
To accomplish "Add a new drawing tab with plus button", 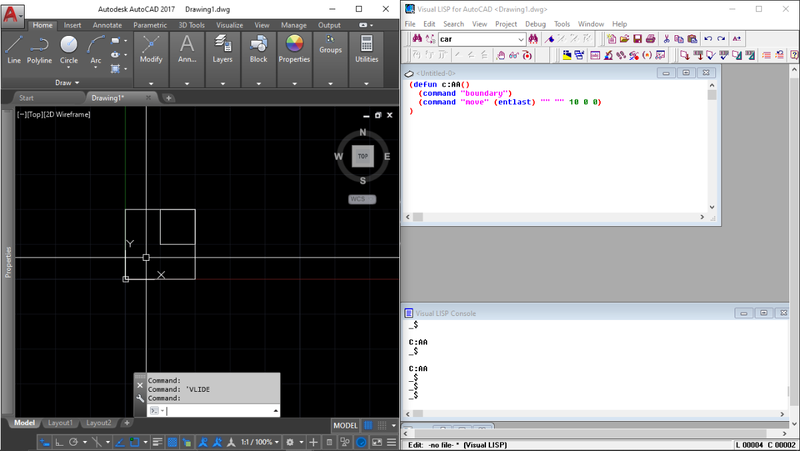I will 169,98.
